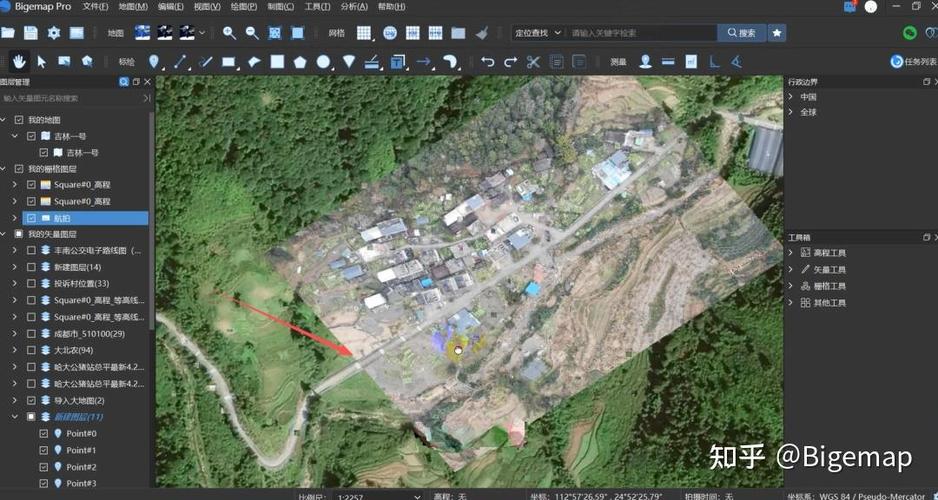Click the undo arrow icon
This screenshot has height=500, width=938.
[x=488, y=61]
